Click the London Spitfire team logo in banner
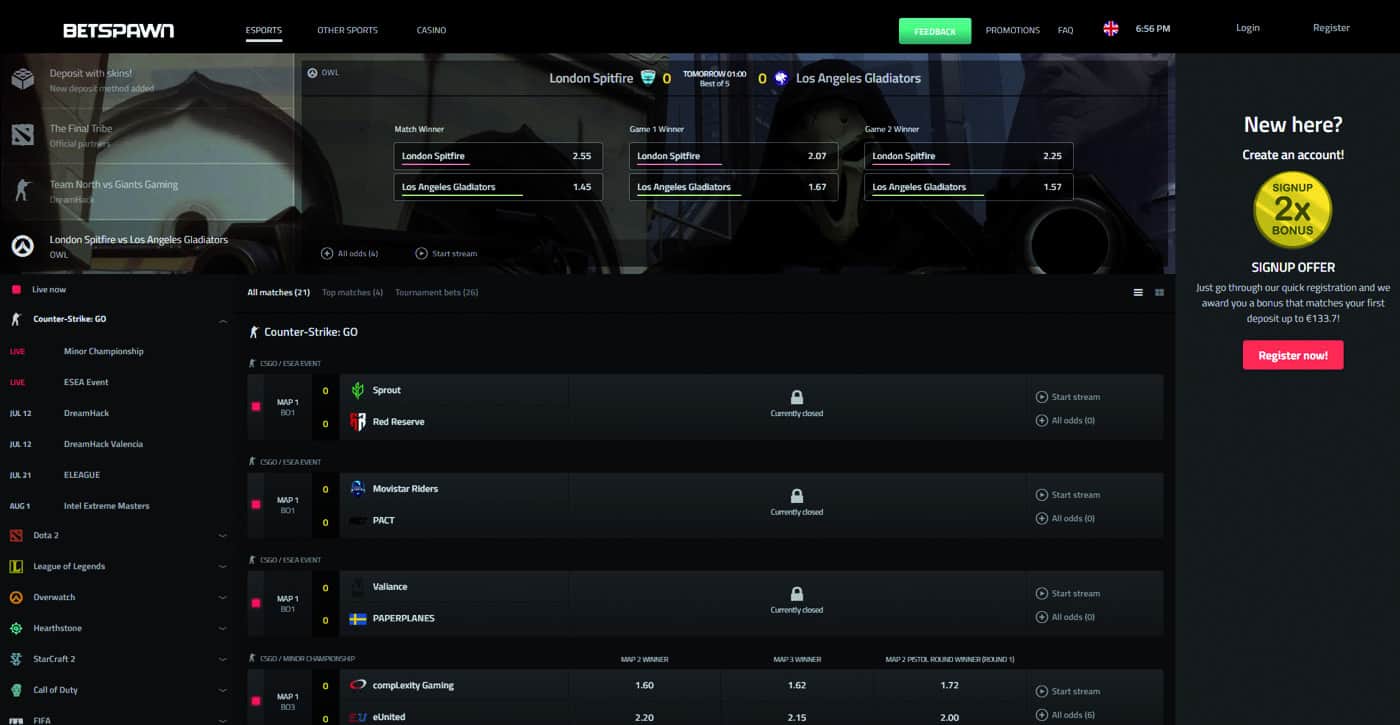 [648, 78]
